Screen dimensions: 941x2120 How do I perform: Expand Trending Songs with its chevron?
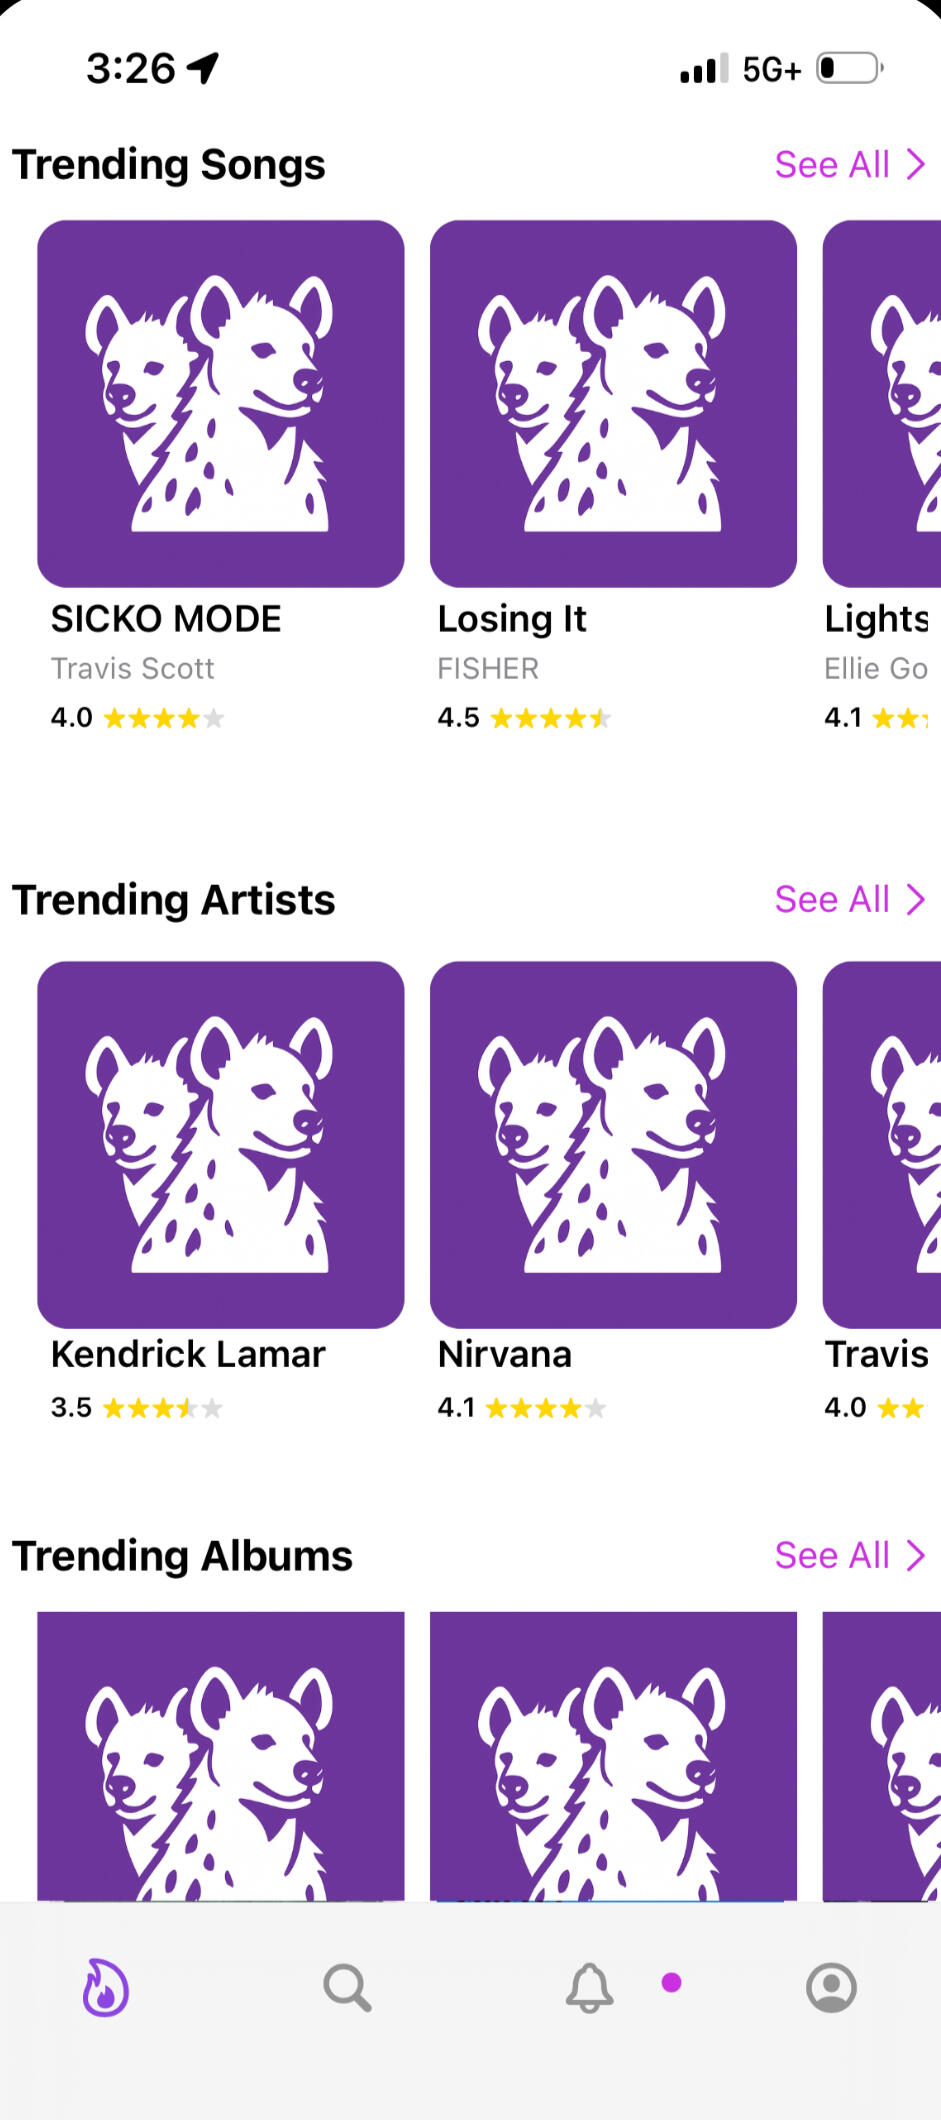click(915, 164)
